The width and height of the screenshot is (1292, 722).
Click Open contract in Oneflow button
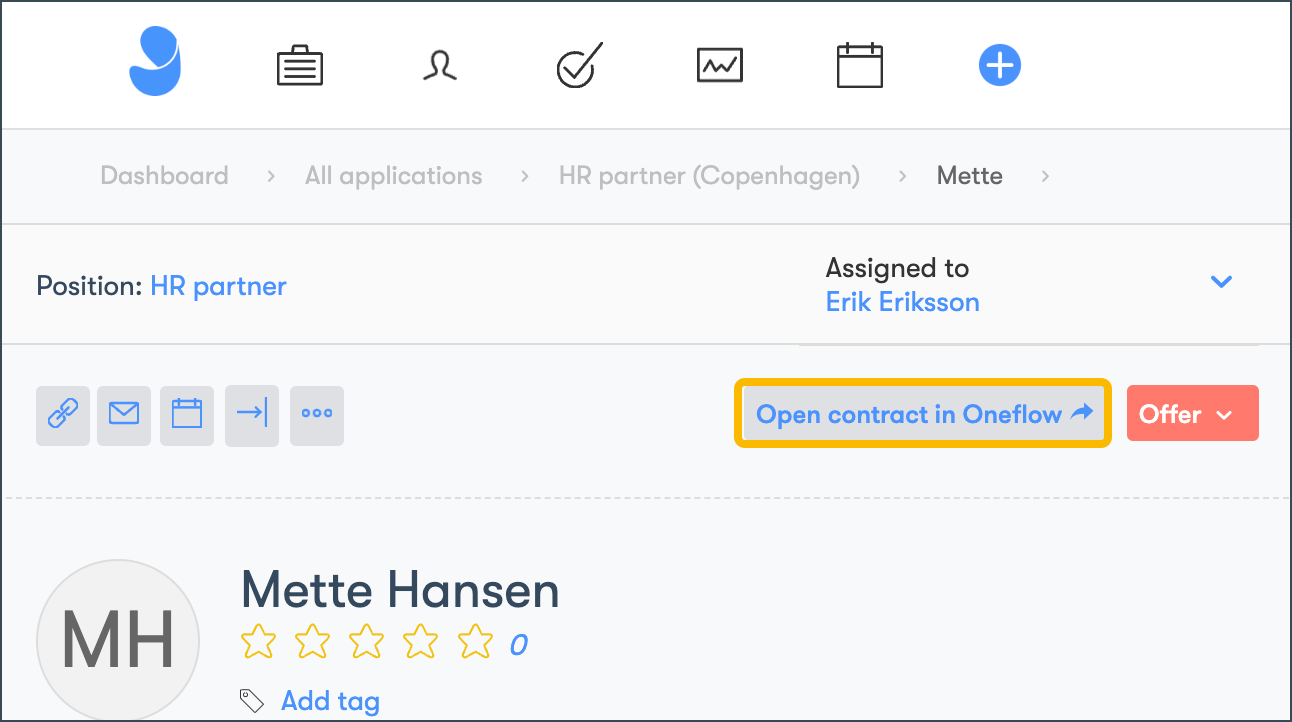click(x=923, y=413)
